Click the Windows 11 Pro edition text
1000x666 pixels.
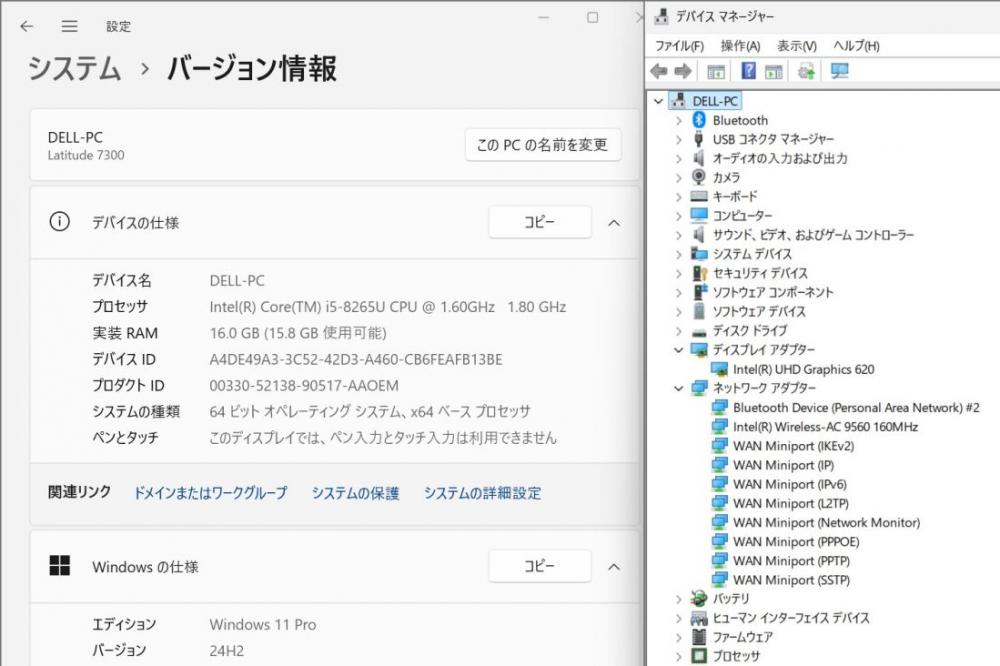click(263, 625)
